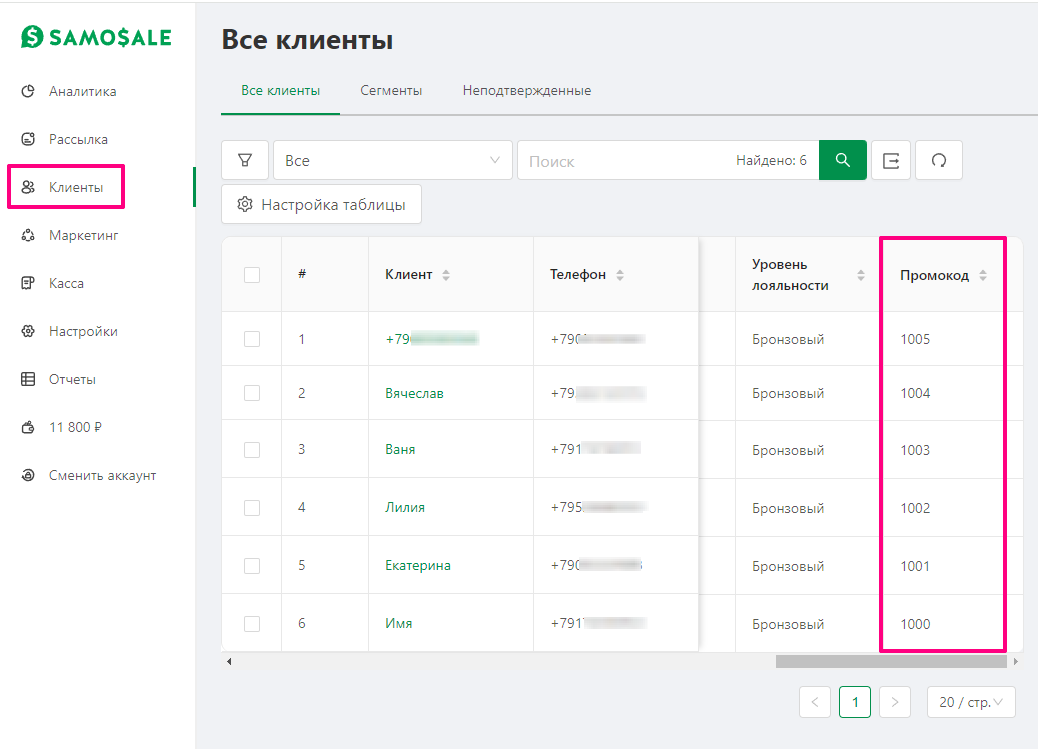1038x749 pixels.
Task: Check the box for Имя row
Action: coord(252,624)
